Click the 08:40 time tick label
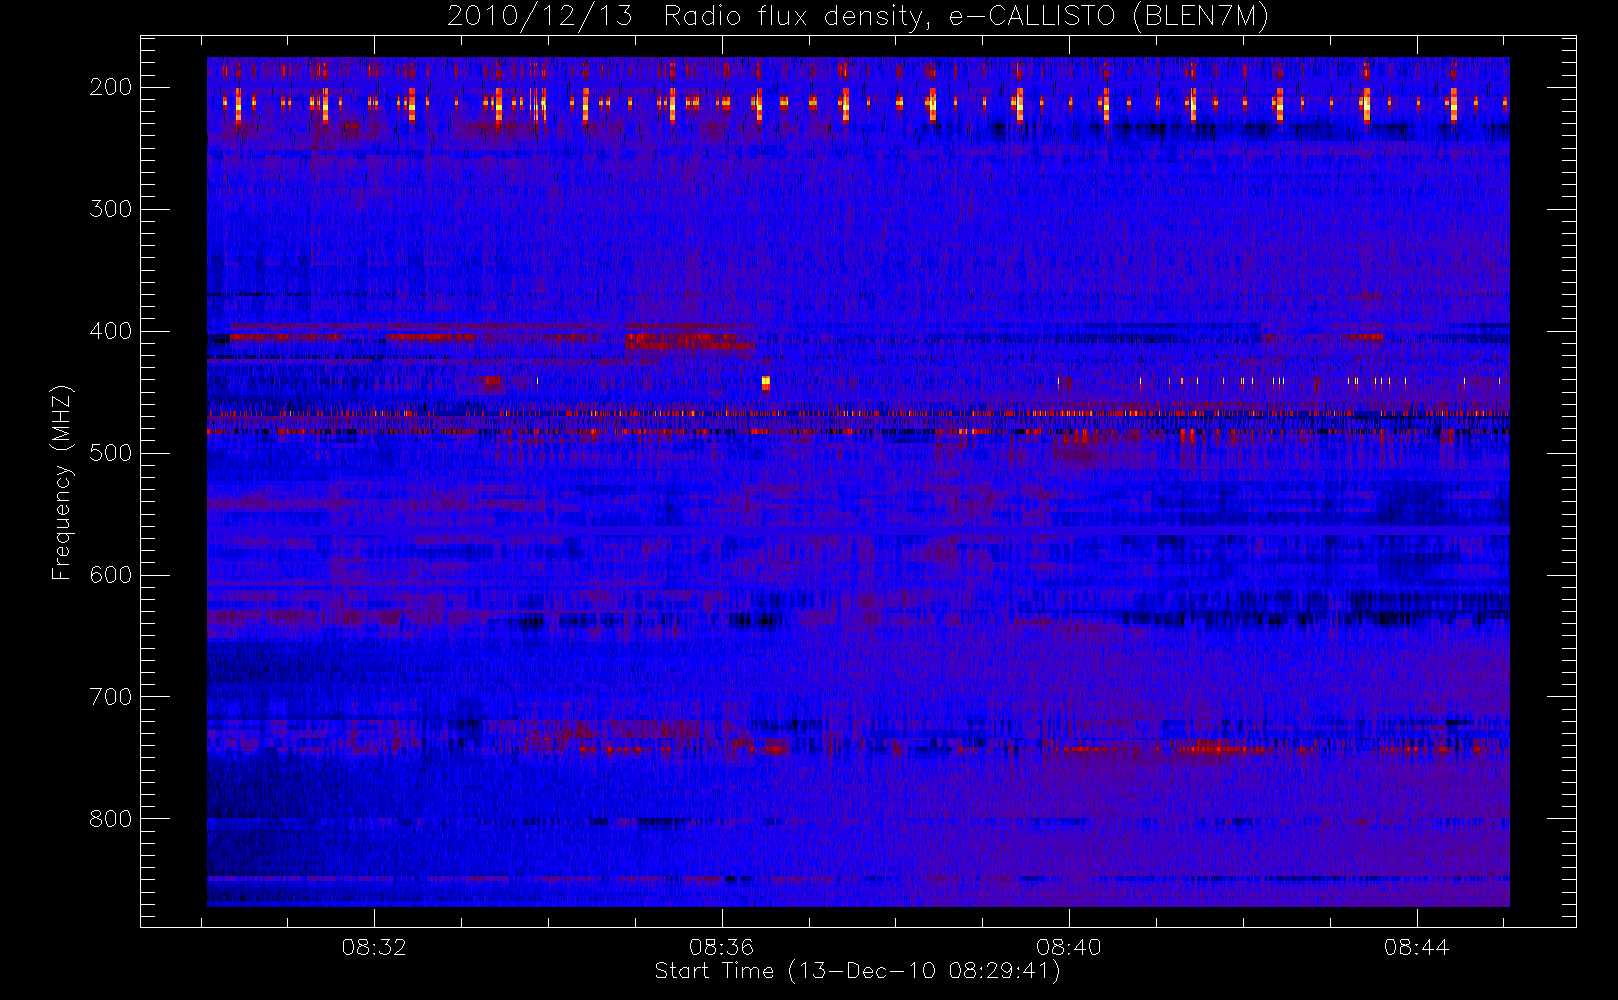The height and width of the screenshot is (1000, 1618). [x=1069, y=947]
